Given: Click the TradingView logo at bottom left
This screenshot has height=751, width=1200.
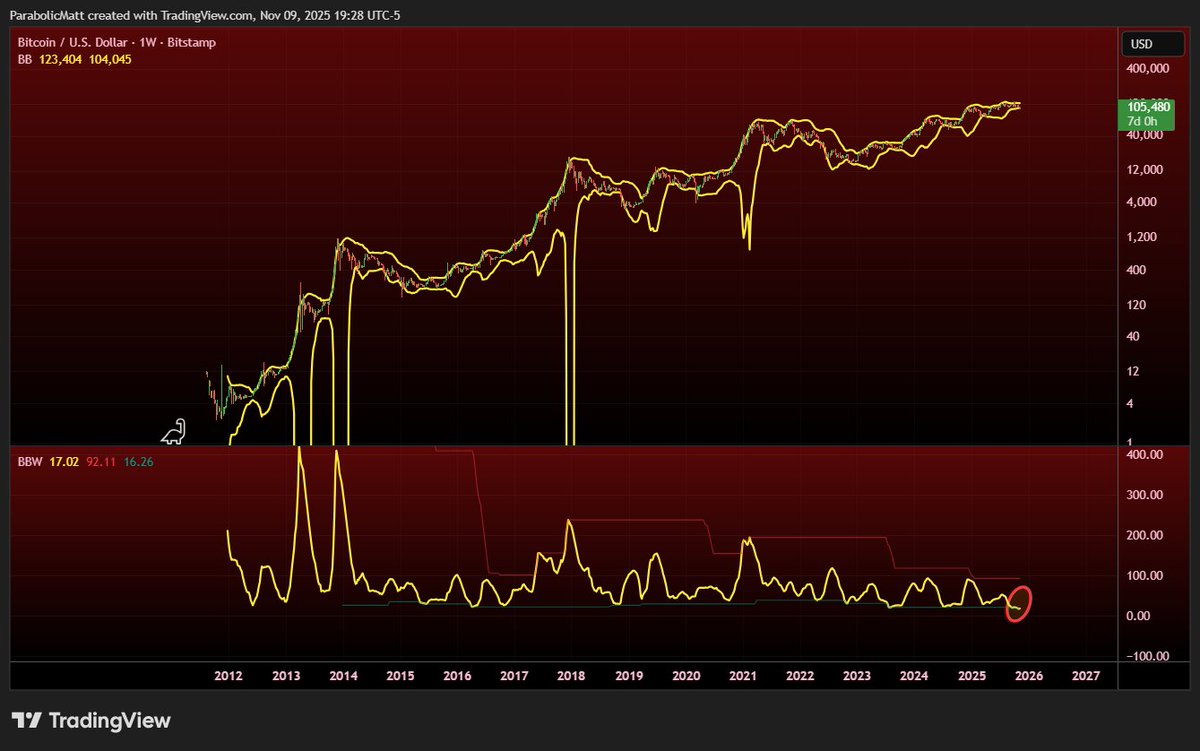Looking at the screenshot, I should tap(91, 721).
